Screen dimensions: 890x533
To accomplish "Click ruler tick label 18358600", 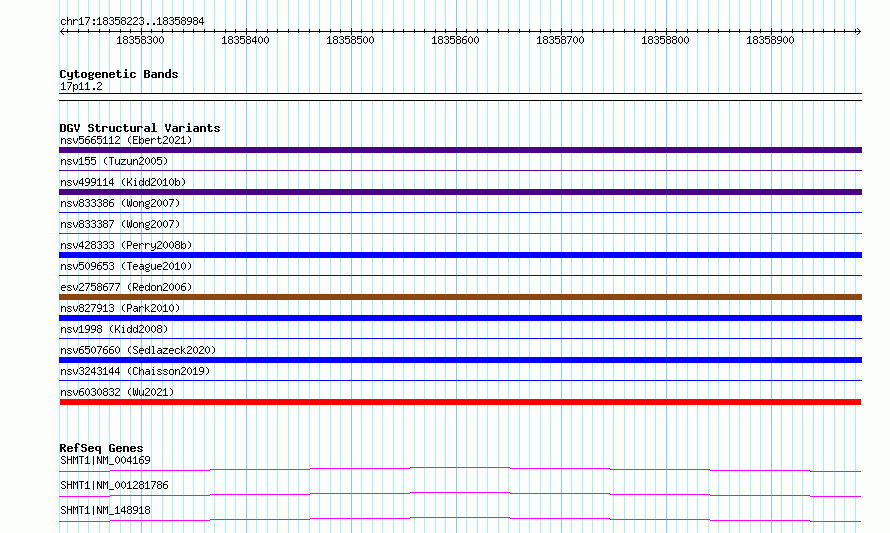I will click(455, 40).
